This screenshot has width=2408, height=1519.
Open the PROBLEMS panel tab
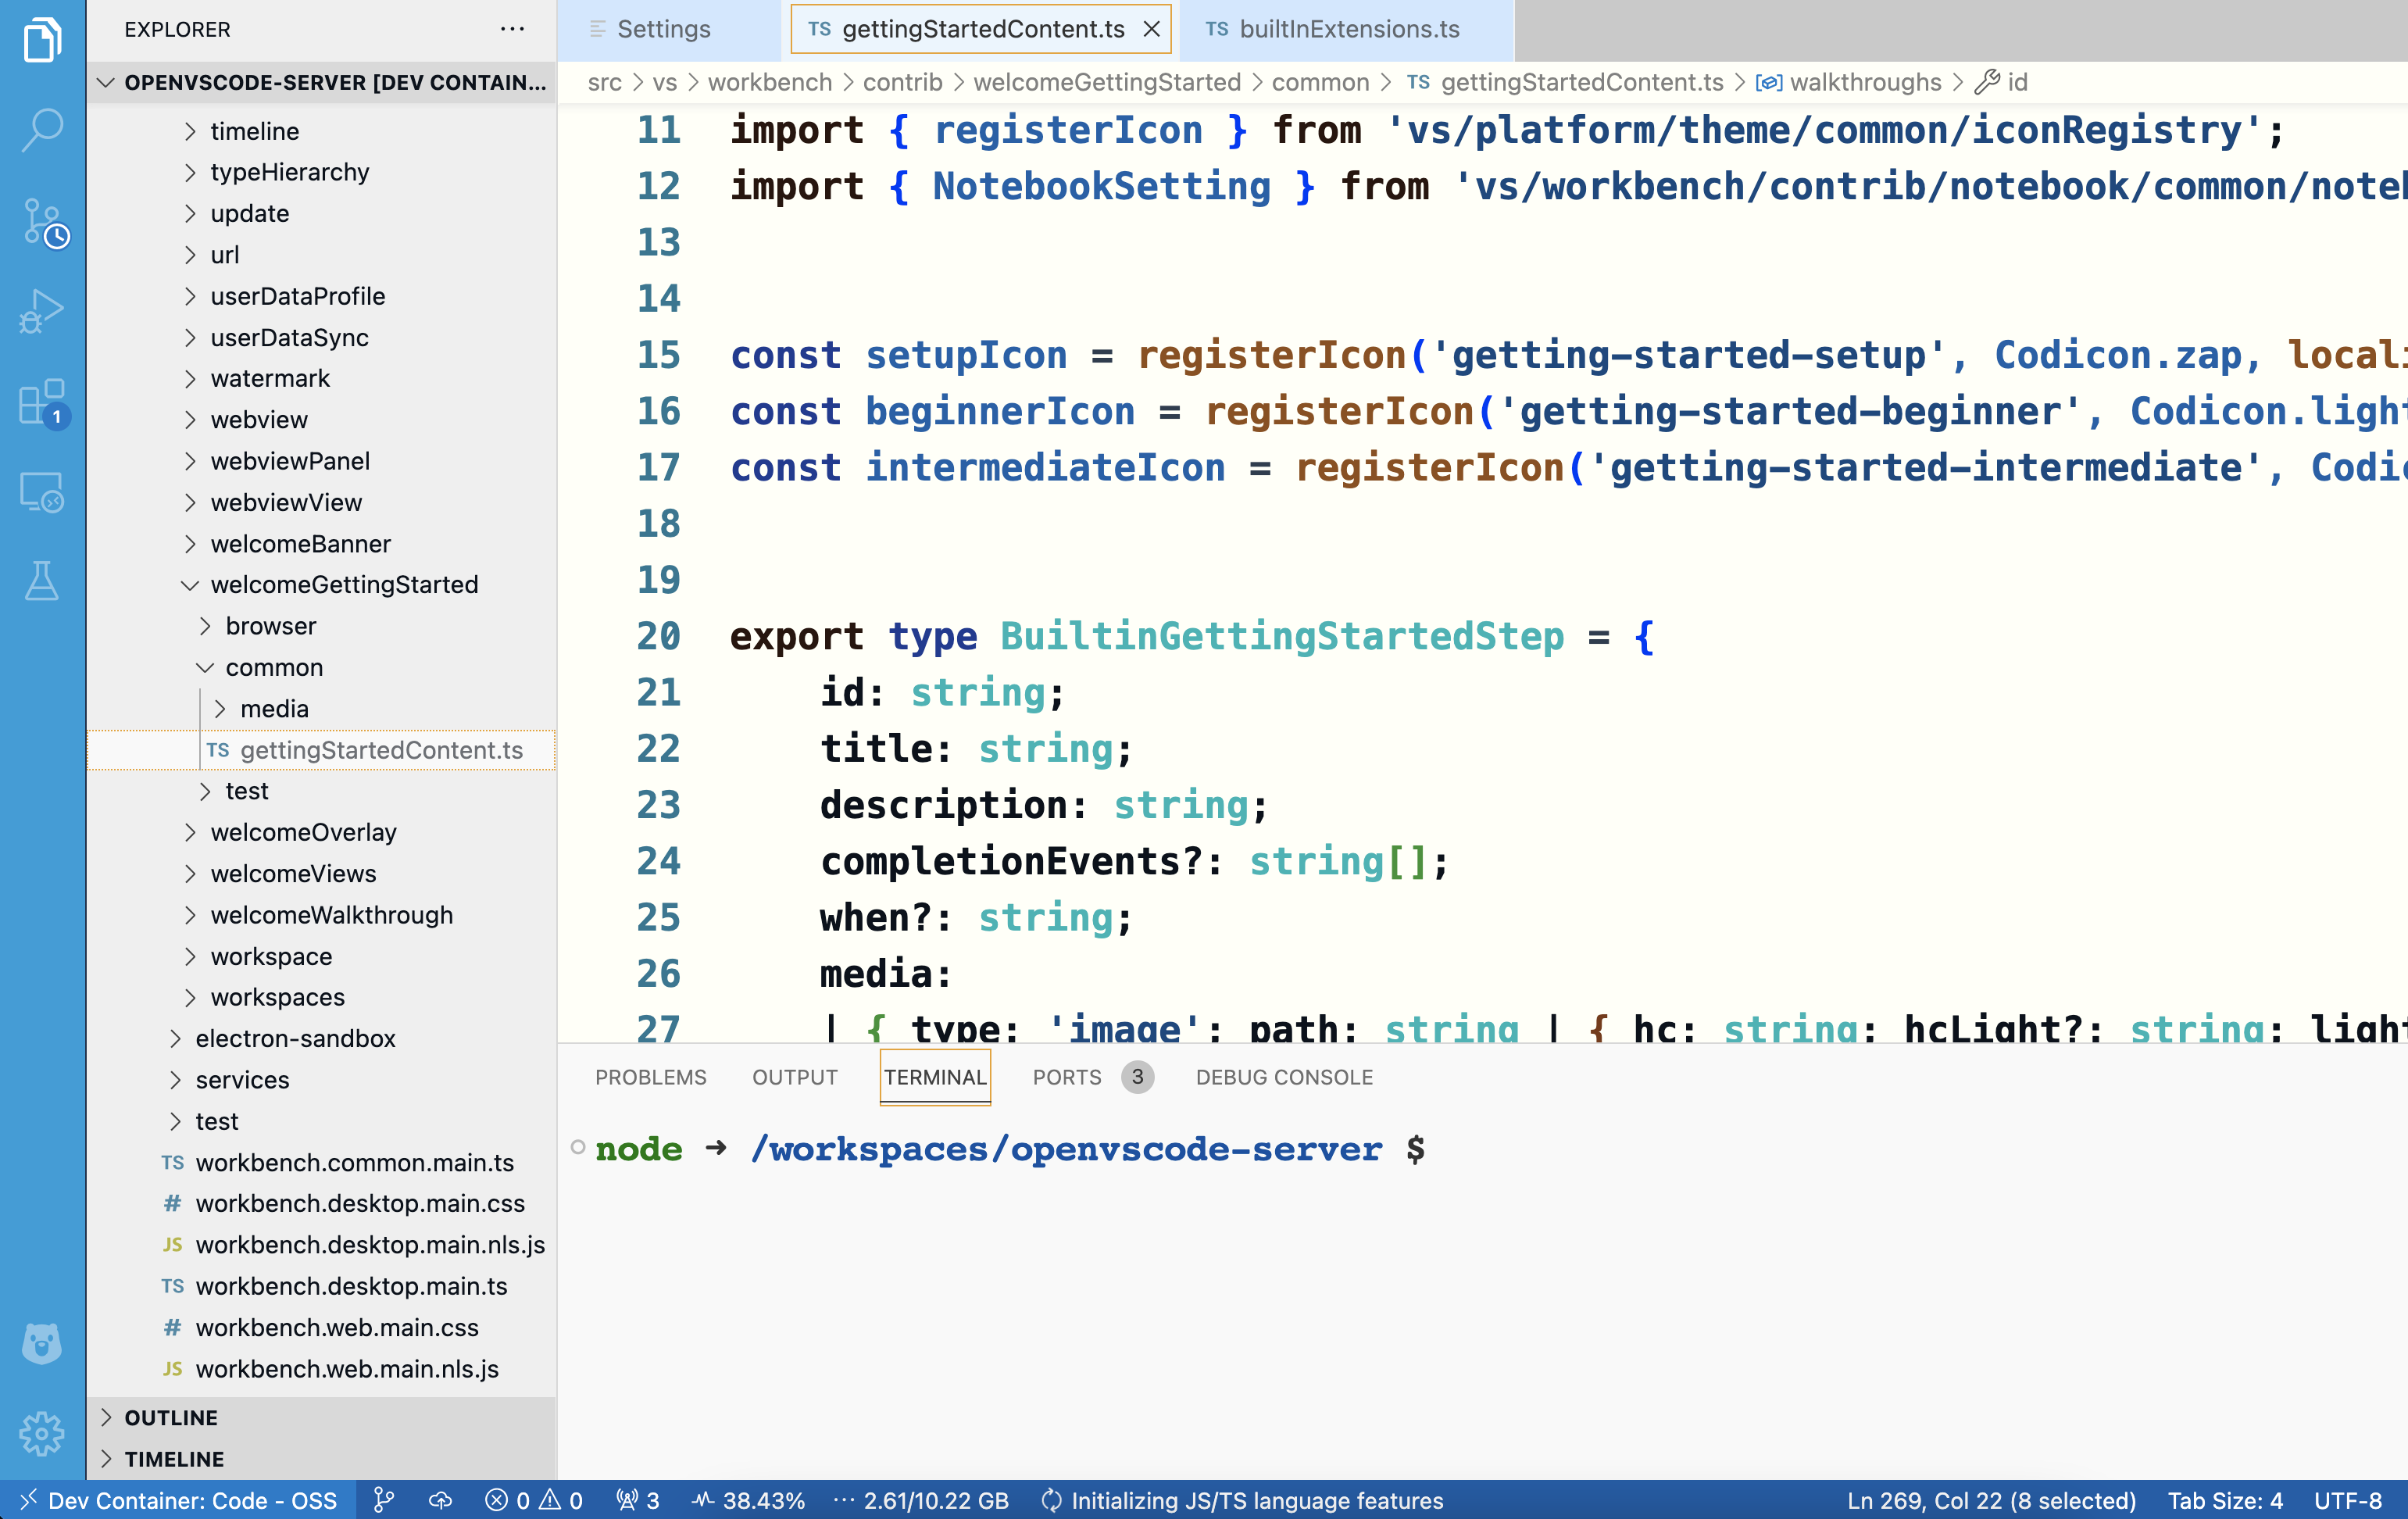point(650,1077)
